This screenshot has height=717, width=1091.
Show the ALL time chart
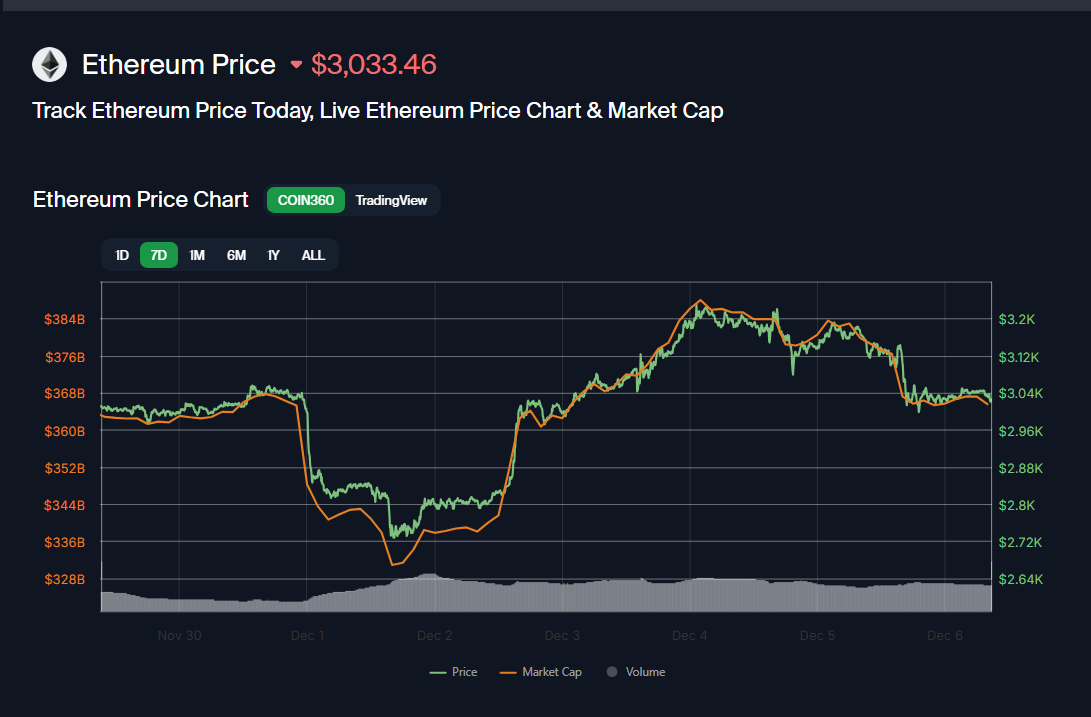(x=313, y=255)
